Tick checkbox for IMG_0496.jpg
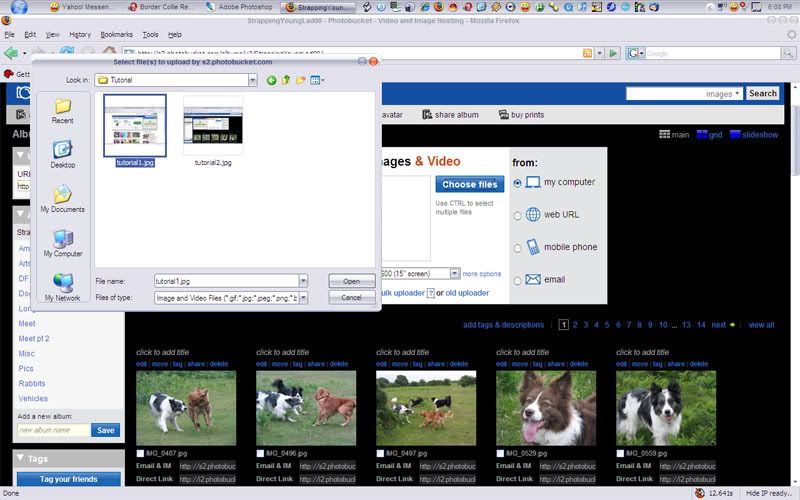Image resolution: width=800 pixels, height=500 pixels. coord(260,453)
